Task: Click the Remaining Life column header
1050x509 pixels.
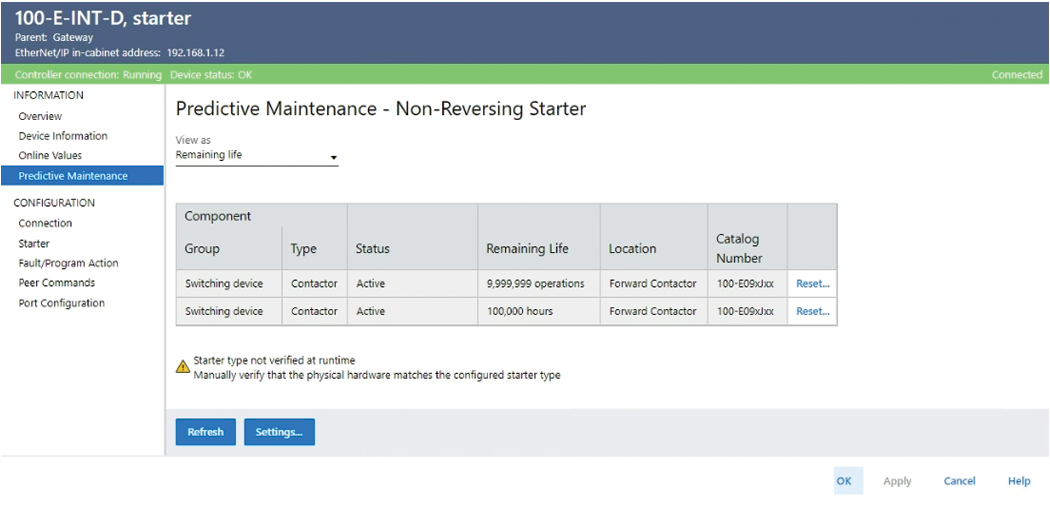Action: coord(527,248)
